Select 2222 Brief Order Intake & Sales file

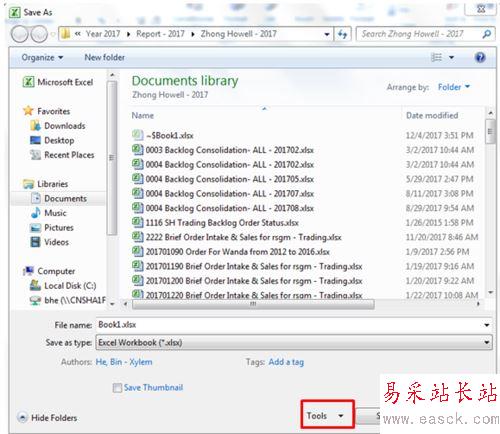tap(237, 237)
